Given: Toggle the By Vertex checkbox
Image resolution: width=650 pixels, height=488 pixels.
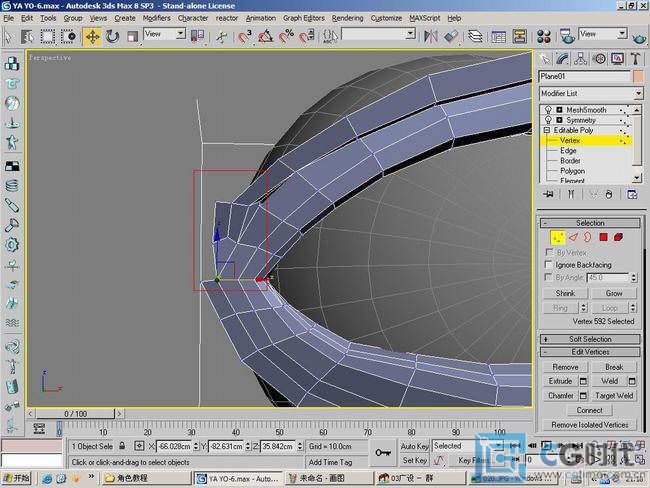Looking at the screenshot, I should [x=548, y=252].
